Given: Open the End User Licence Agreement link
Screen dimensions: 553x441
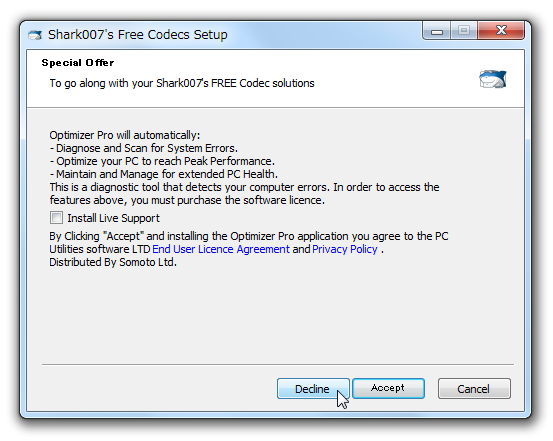Looking at the screenshot, I should 221,249.
